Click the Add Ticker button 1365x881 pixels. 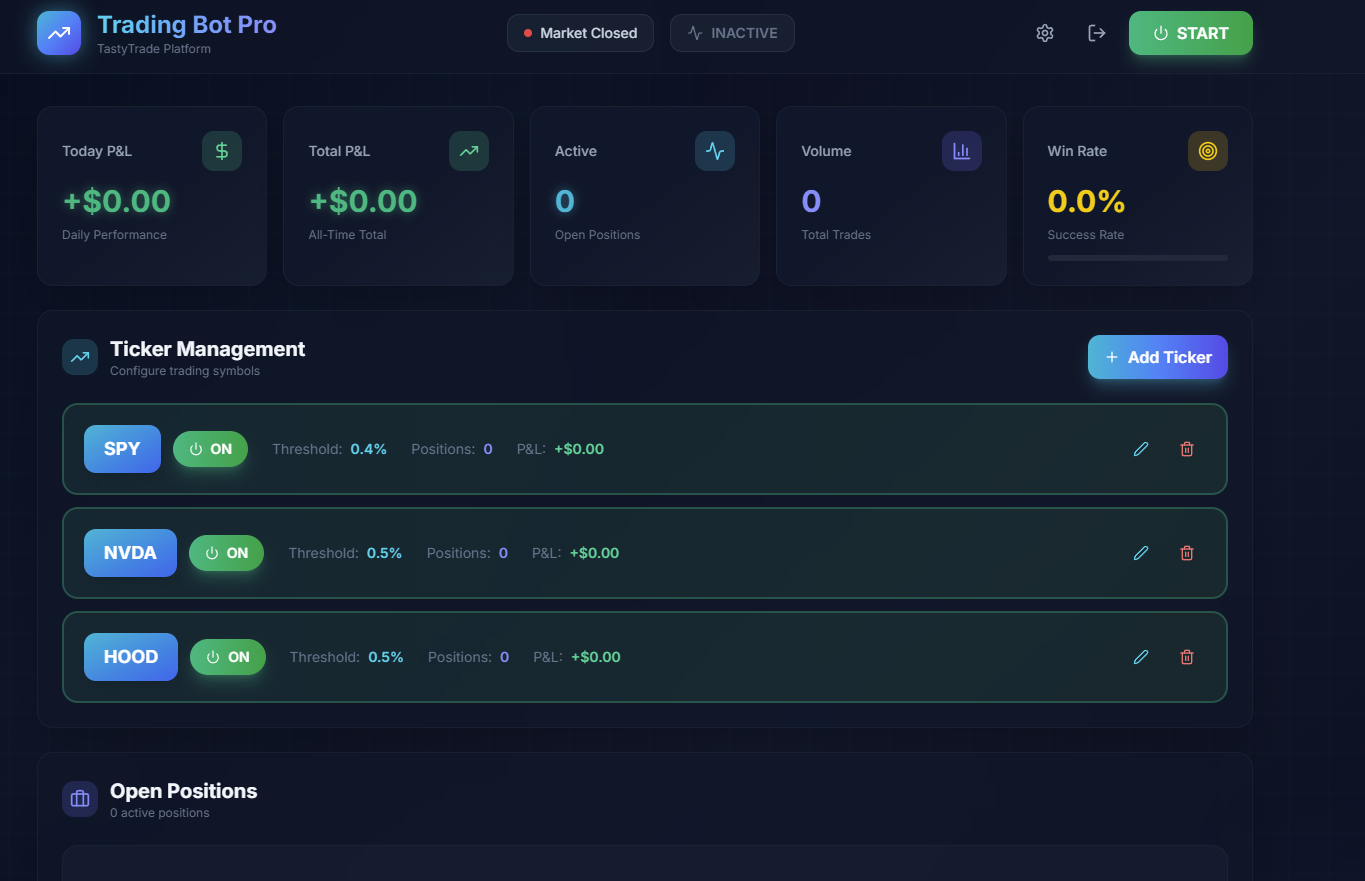point(1158,357)
